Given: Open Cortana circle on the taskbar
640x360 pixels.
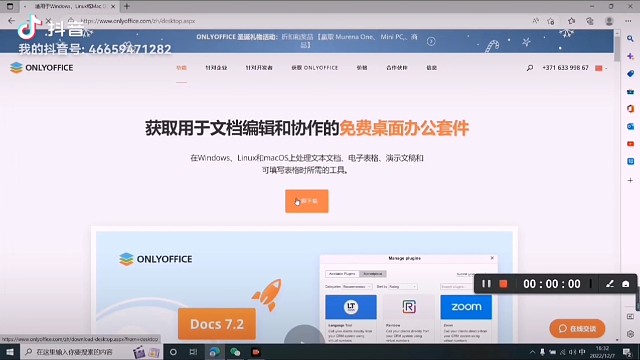Looking at the screenshot, I should tap(173, 352).
